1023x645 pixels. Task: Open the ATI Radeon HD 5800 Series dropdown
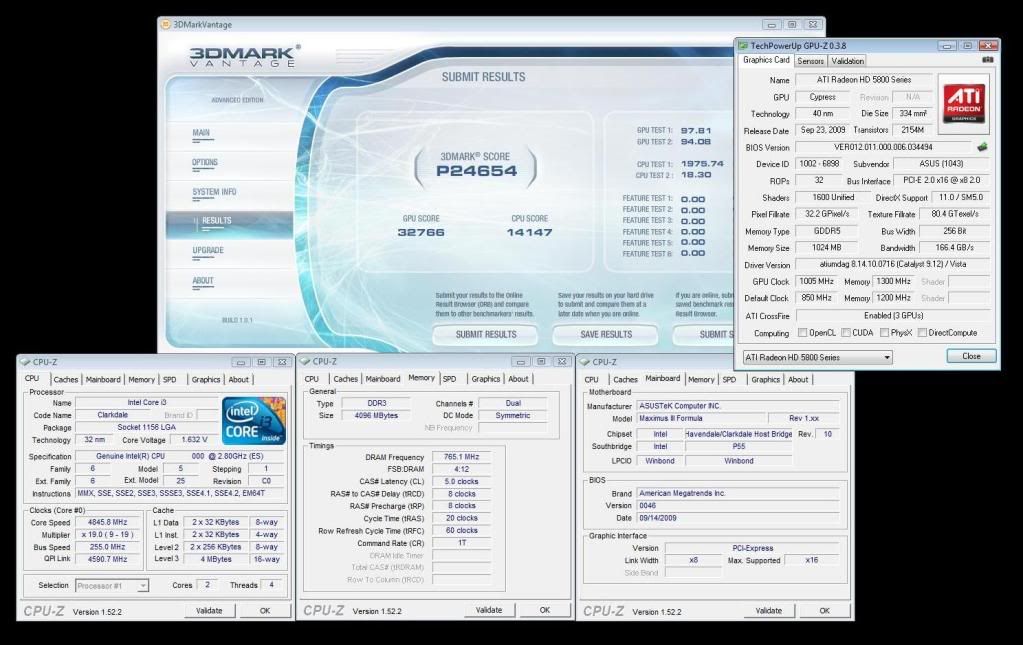(817, 357)
